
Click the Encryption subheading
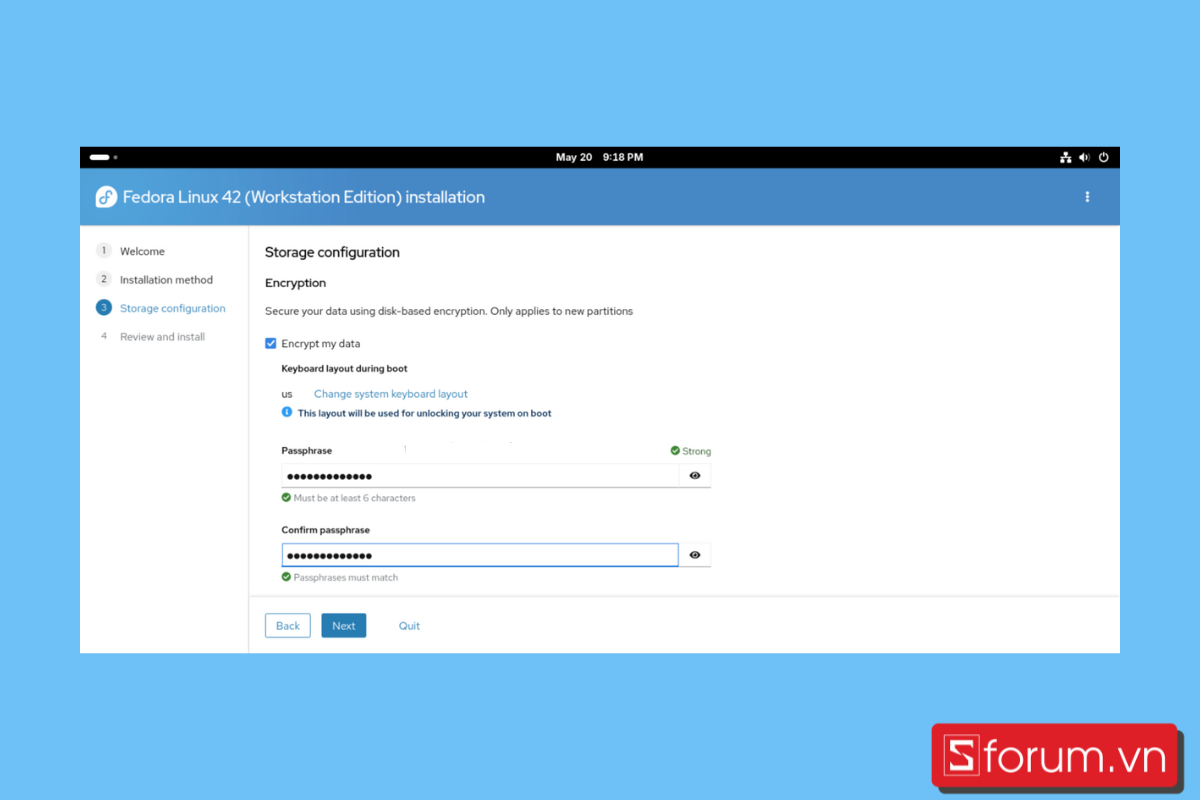click(x=296, y=283)
